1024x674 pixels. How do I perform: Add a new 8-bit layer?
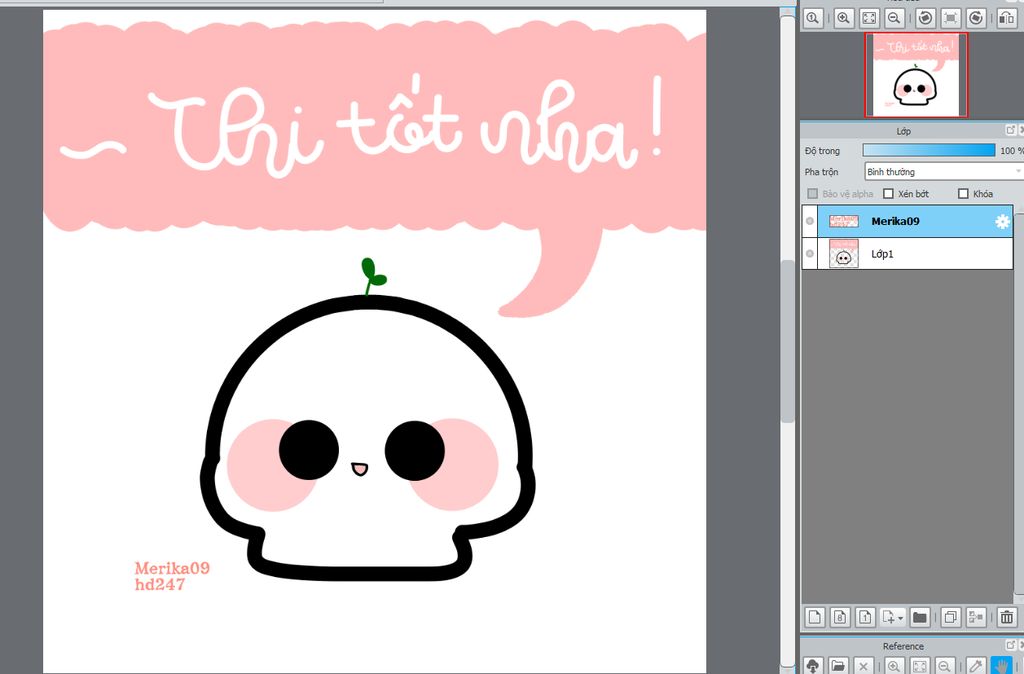[x=840, y=617]
